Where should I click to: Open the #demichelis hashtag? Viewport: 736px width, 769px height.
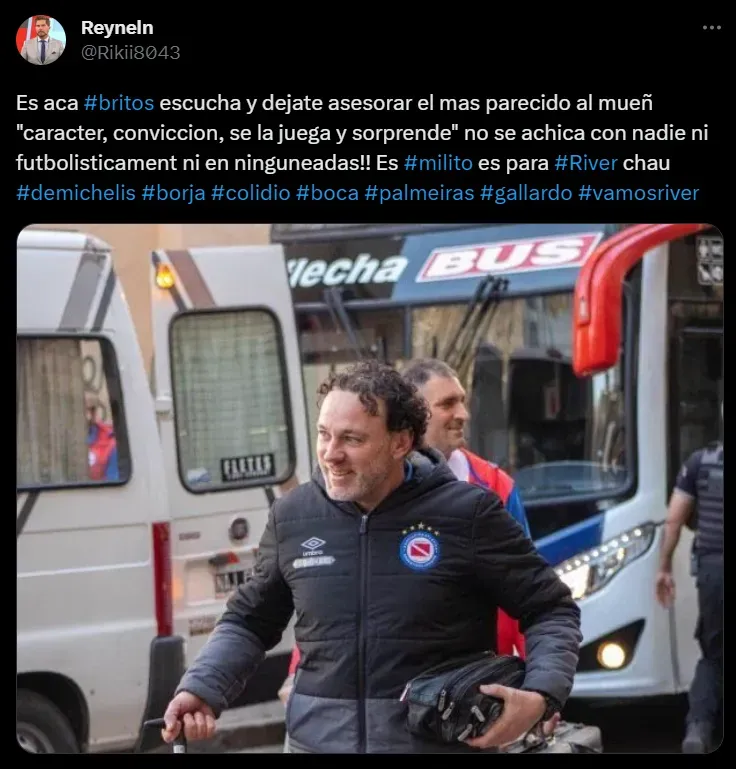(76, 193)
